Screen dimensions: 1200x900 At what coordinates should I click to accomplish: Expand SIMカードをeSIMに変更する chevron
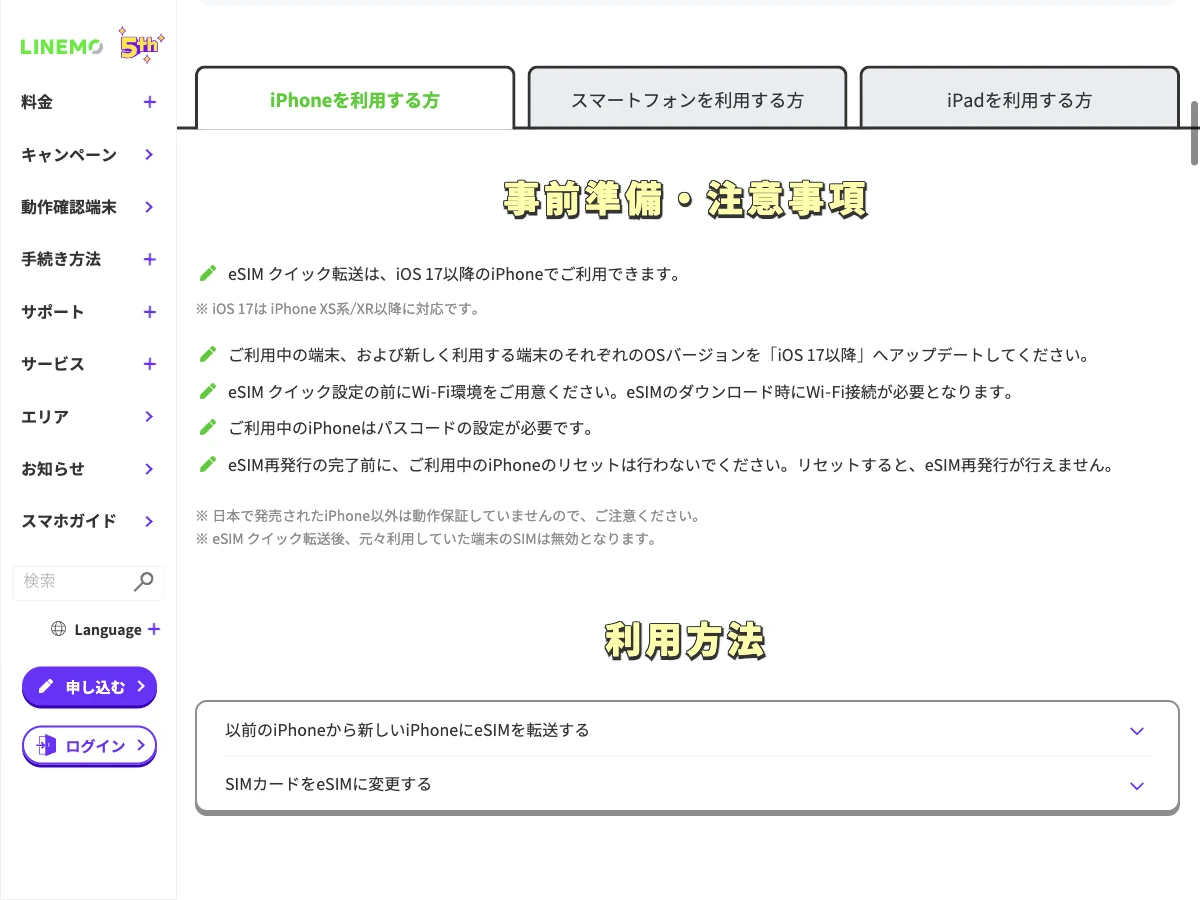(x=1136, y=785)
